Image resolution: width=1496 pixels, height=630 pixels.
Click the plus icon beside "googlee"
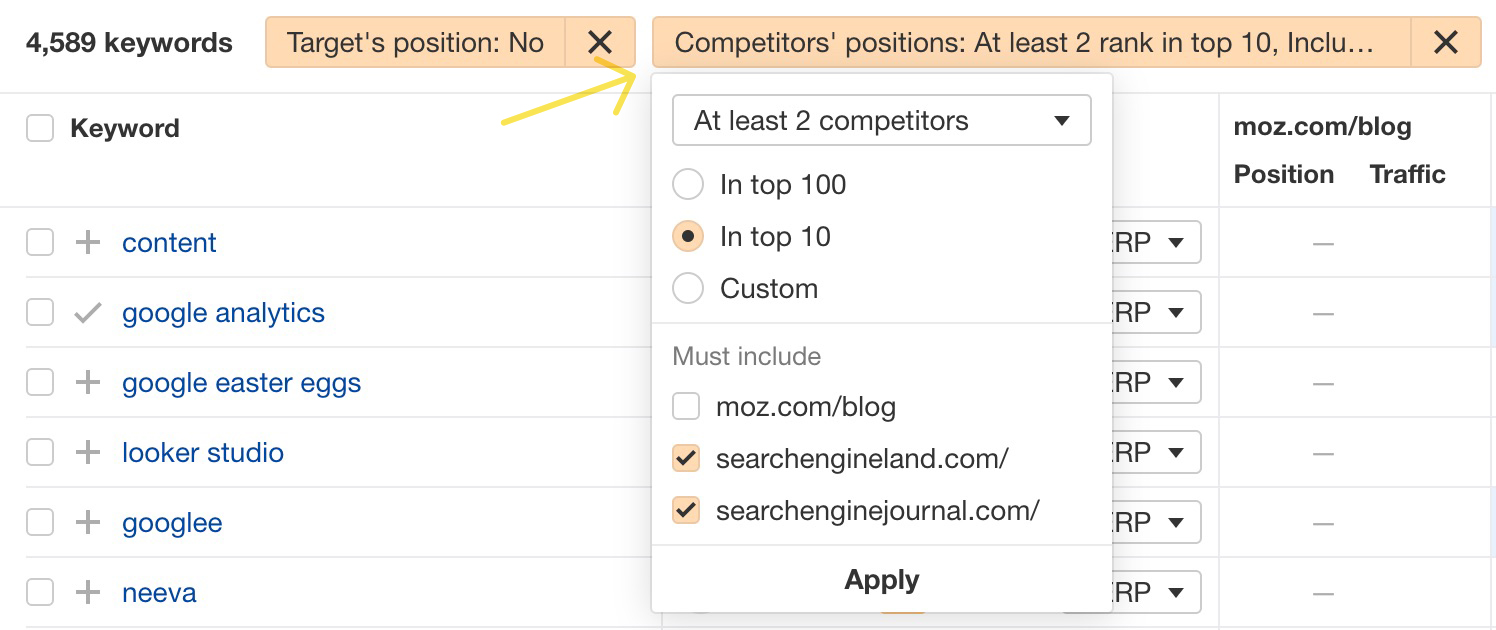(x=90, y=522)
